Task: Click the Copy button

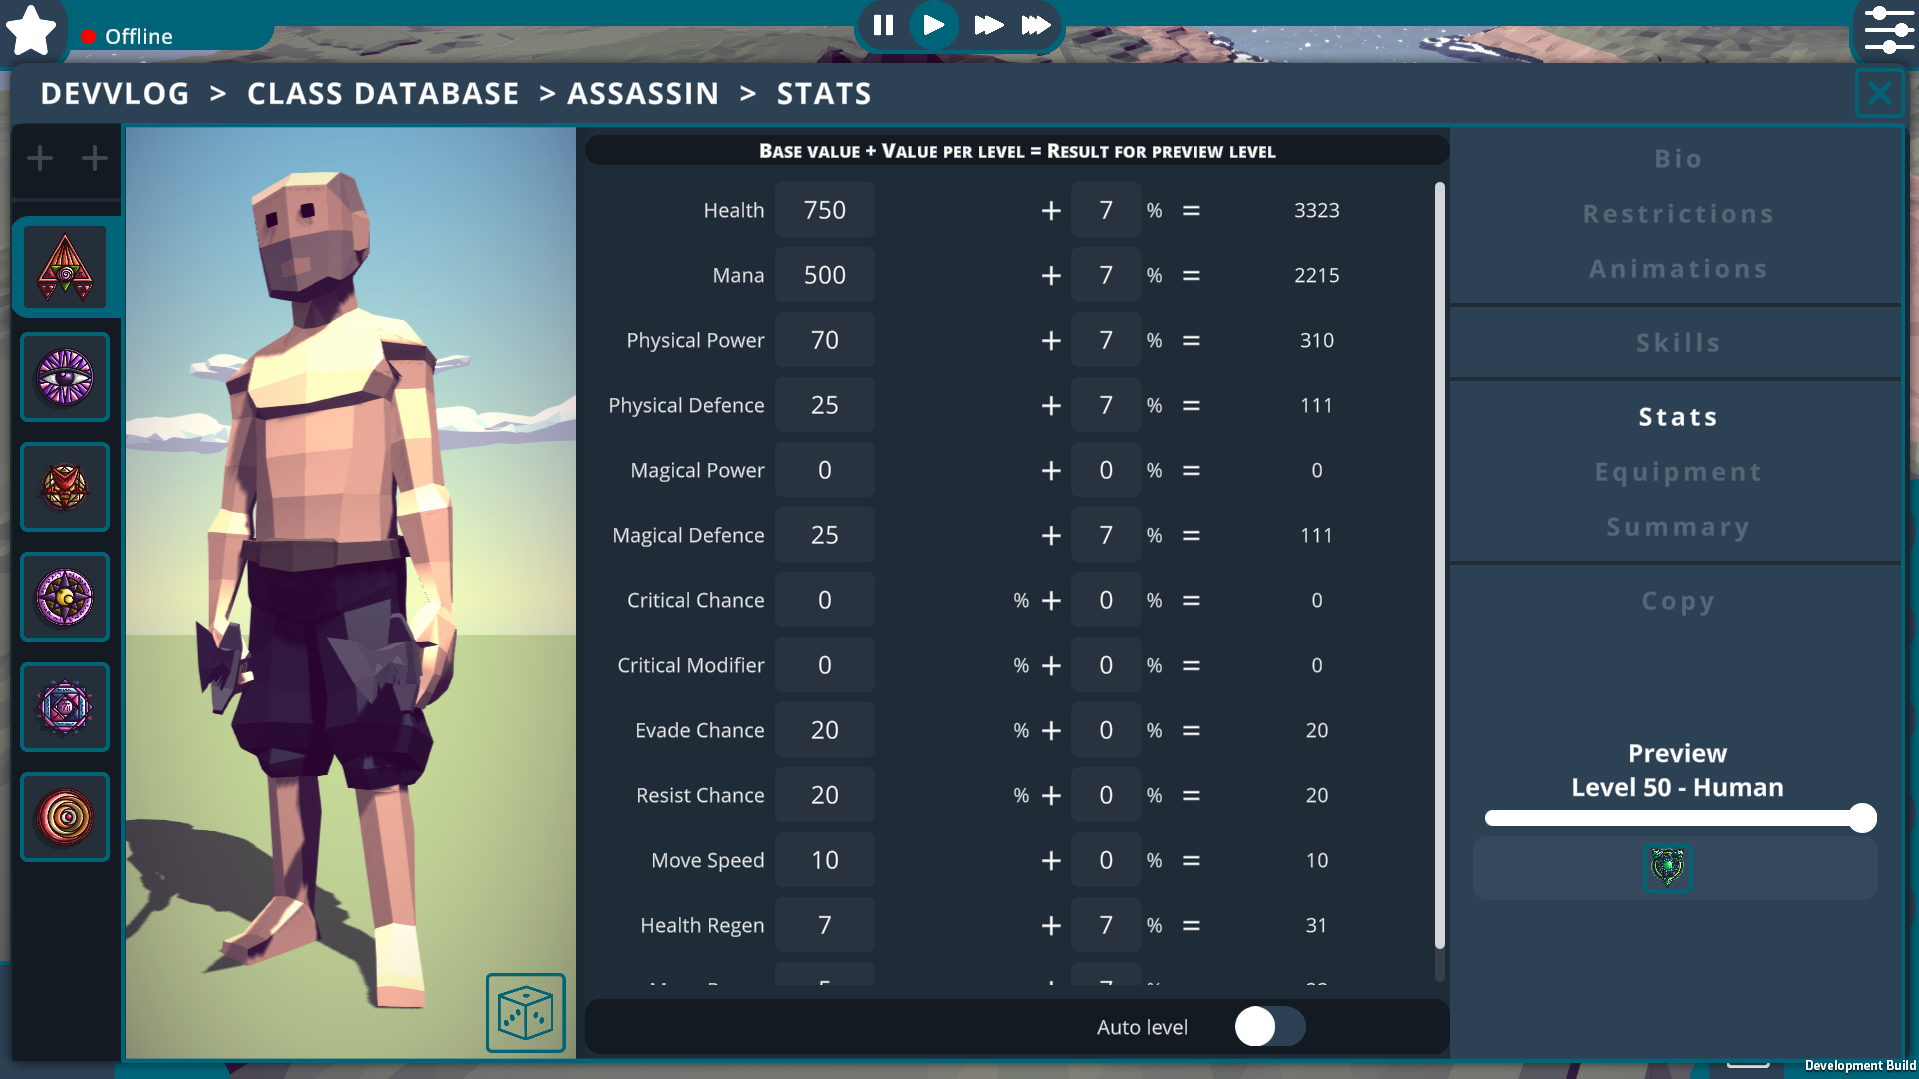Action: [x=1678, y=601]
